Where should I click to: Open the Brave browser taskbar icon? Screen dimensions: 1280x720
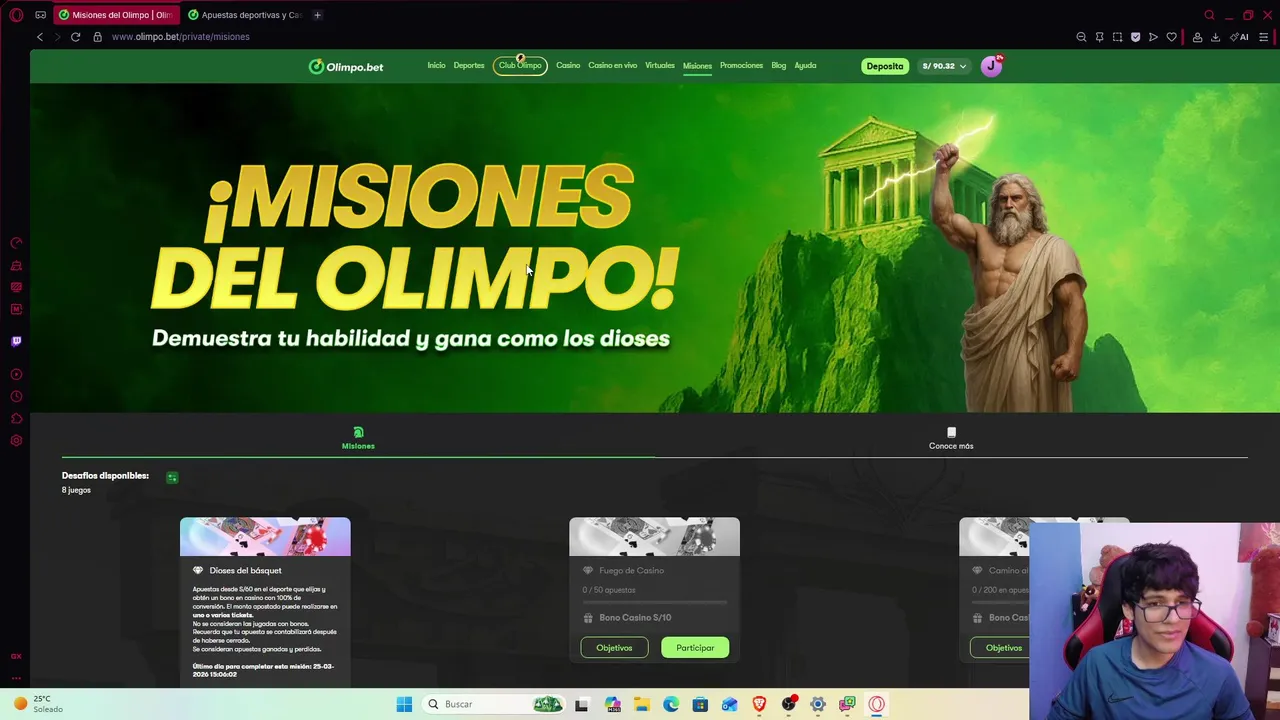pos(759,704)
